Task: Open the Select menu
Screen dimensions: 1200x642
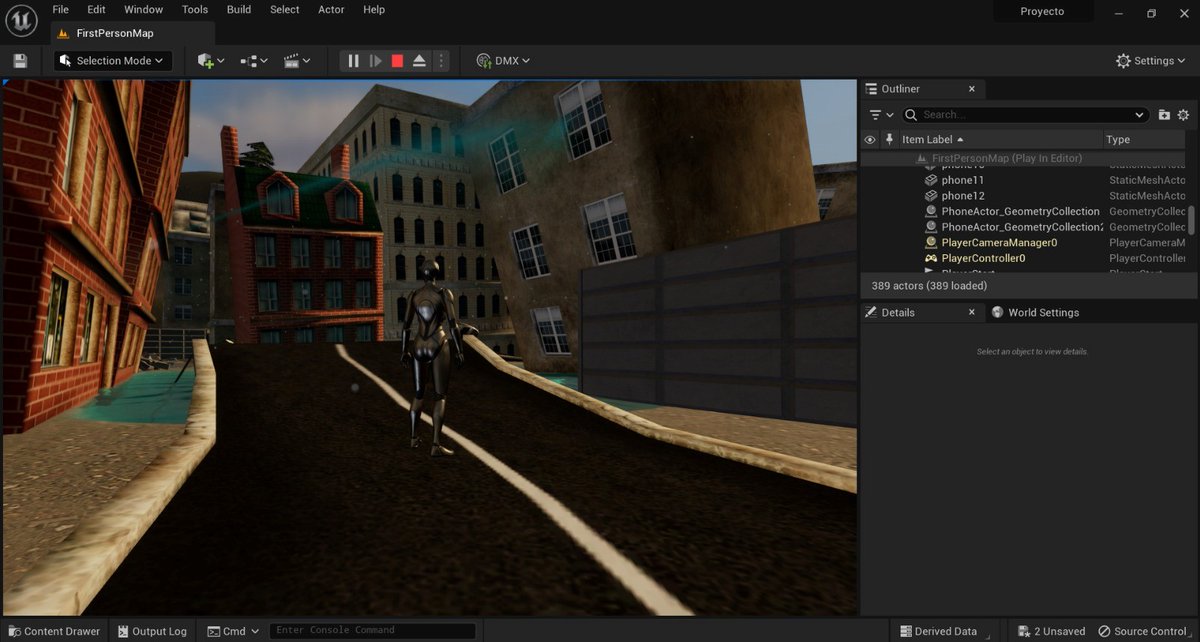Action: (285, 10)
